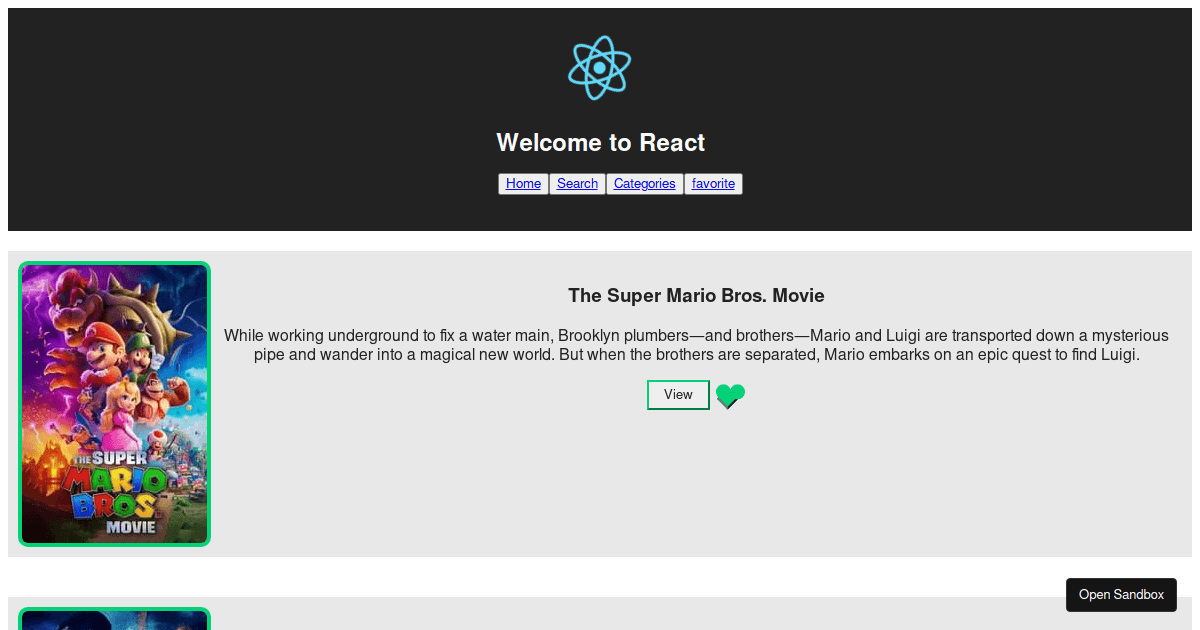The height and width of the screenshot is (630, 1200).
Task: Open the Search navigation link
Action: pyautogui.click(x=576, y=183)
